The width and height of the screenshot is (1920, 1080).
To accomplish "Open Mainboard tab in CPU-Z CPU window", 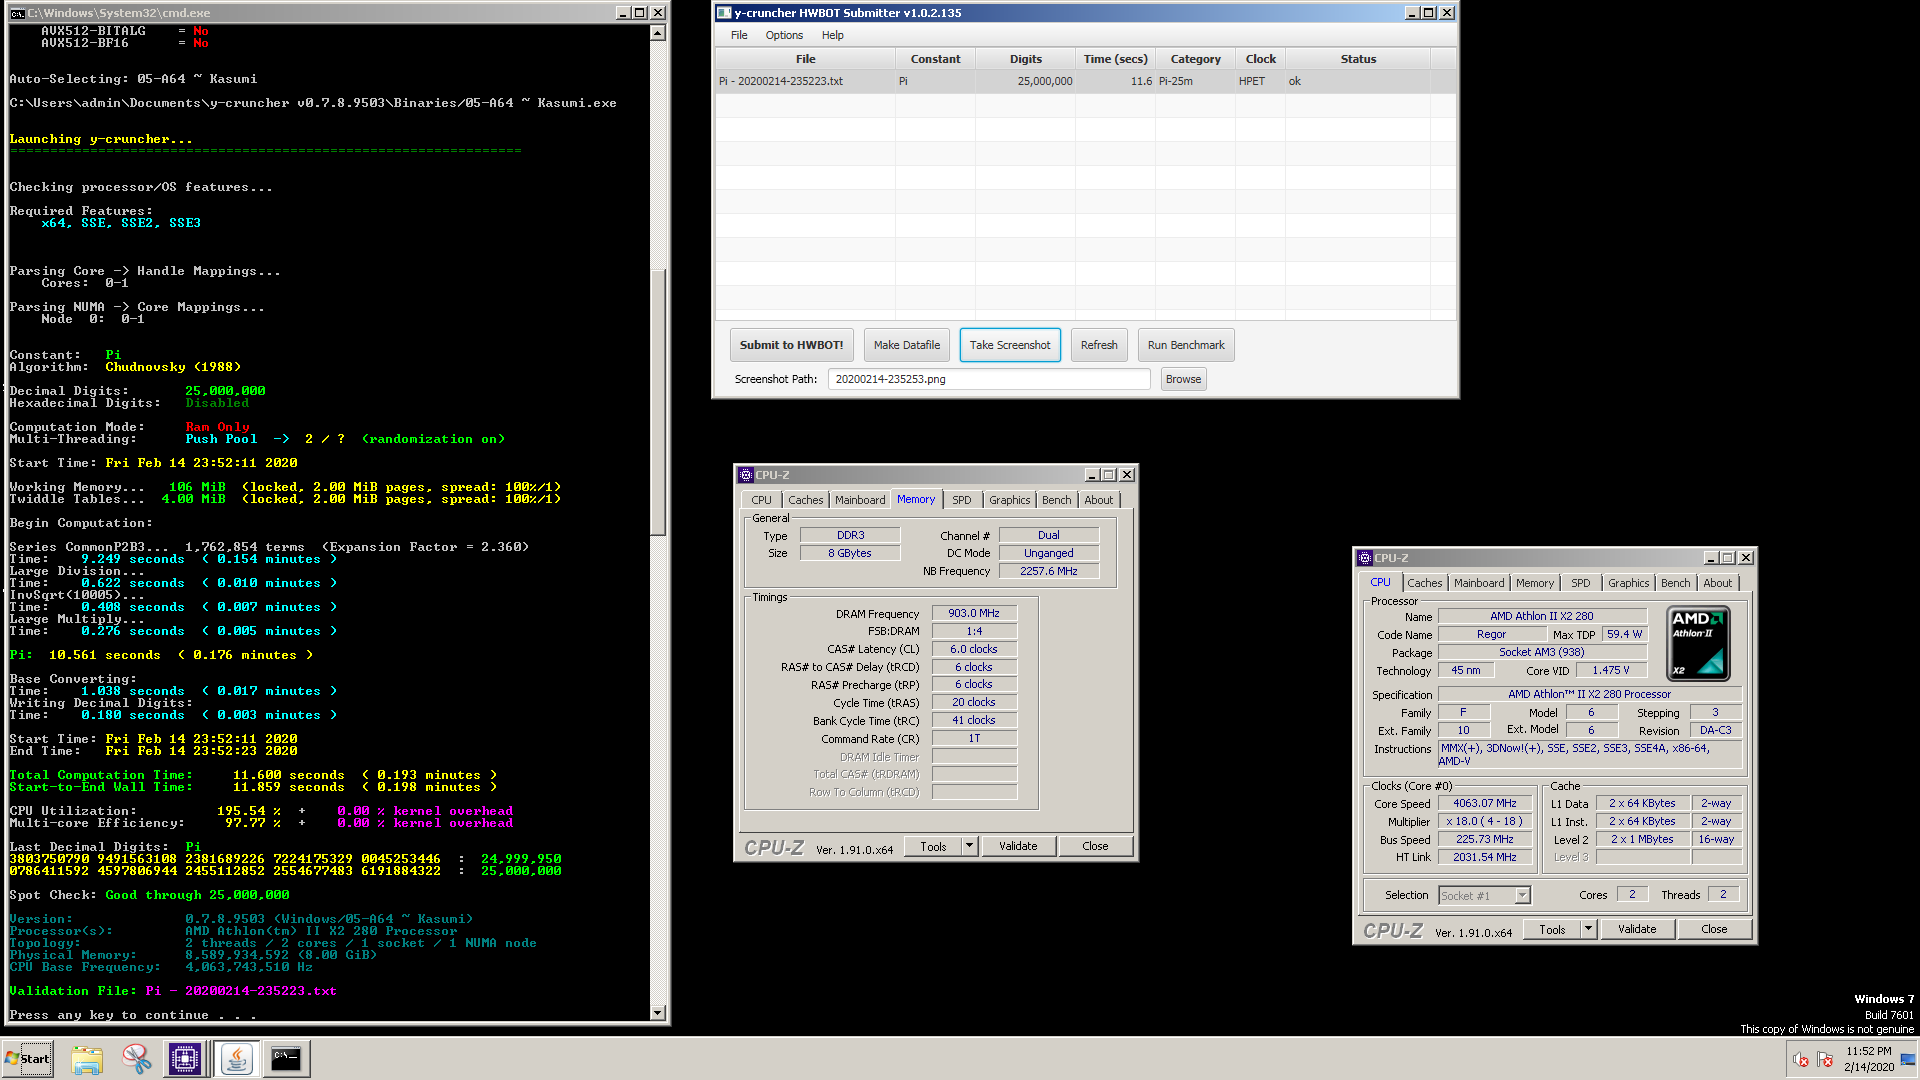I will (1479, 583).
